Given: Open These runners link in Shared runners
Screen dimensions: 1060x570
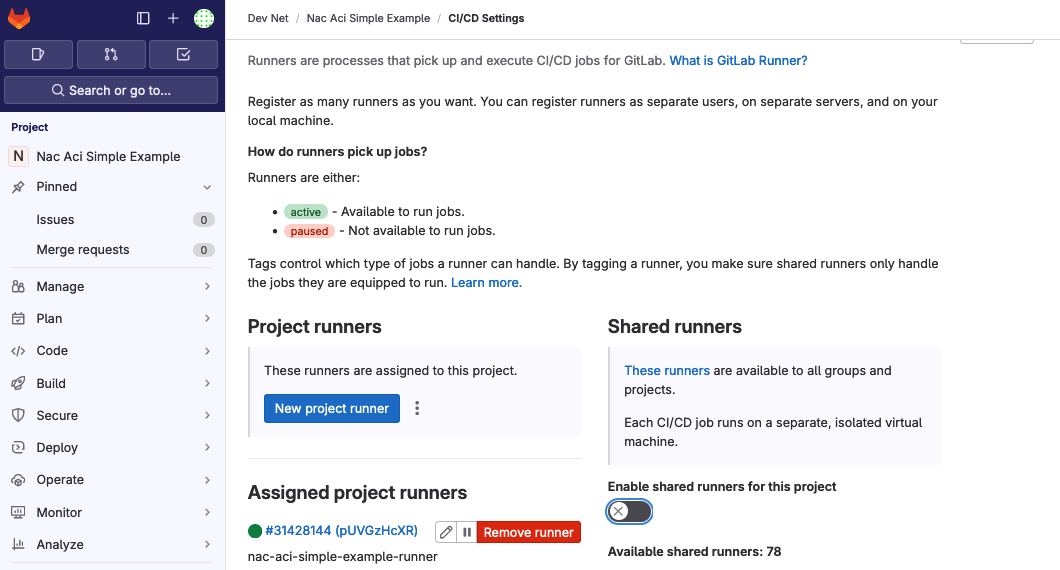Looking at the screenshot, I should pos(667,371).
